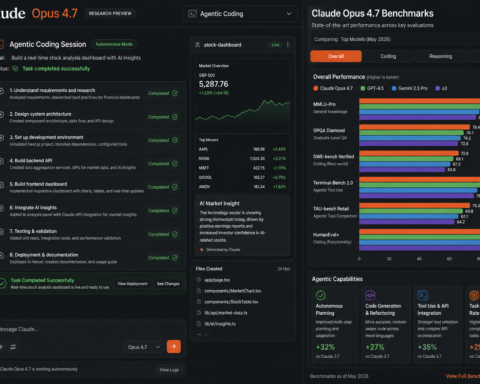Click the green check beside Task completed successfully

coord(15,69)
